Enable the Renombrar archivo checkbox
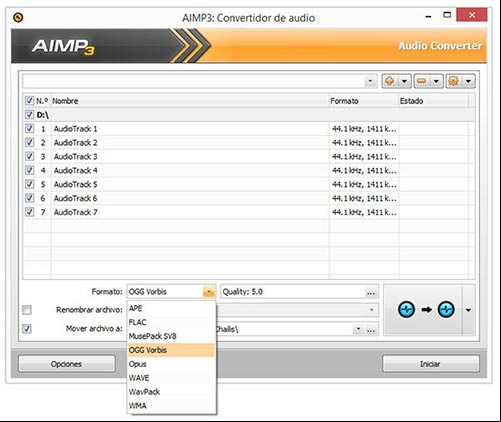Screen dimensions: 501x422 click(27, 310)
